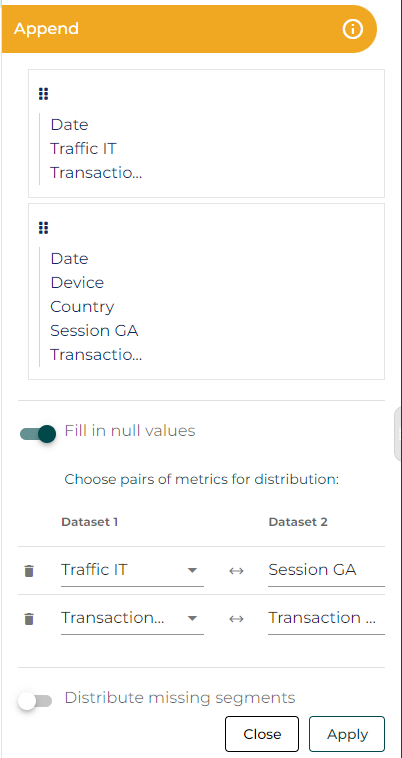The height and width of the screenshot is (758, 402).
Task: Select Session GA in second dataset list
Action: [94, 331]
